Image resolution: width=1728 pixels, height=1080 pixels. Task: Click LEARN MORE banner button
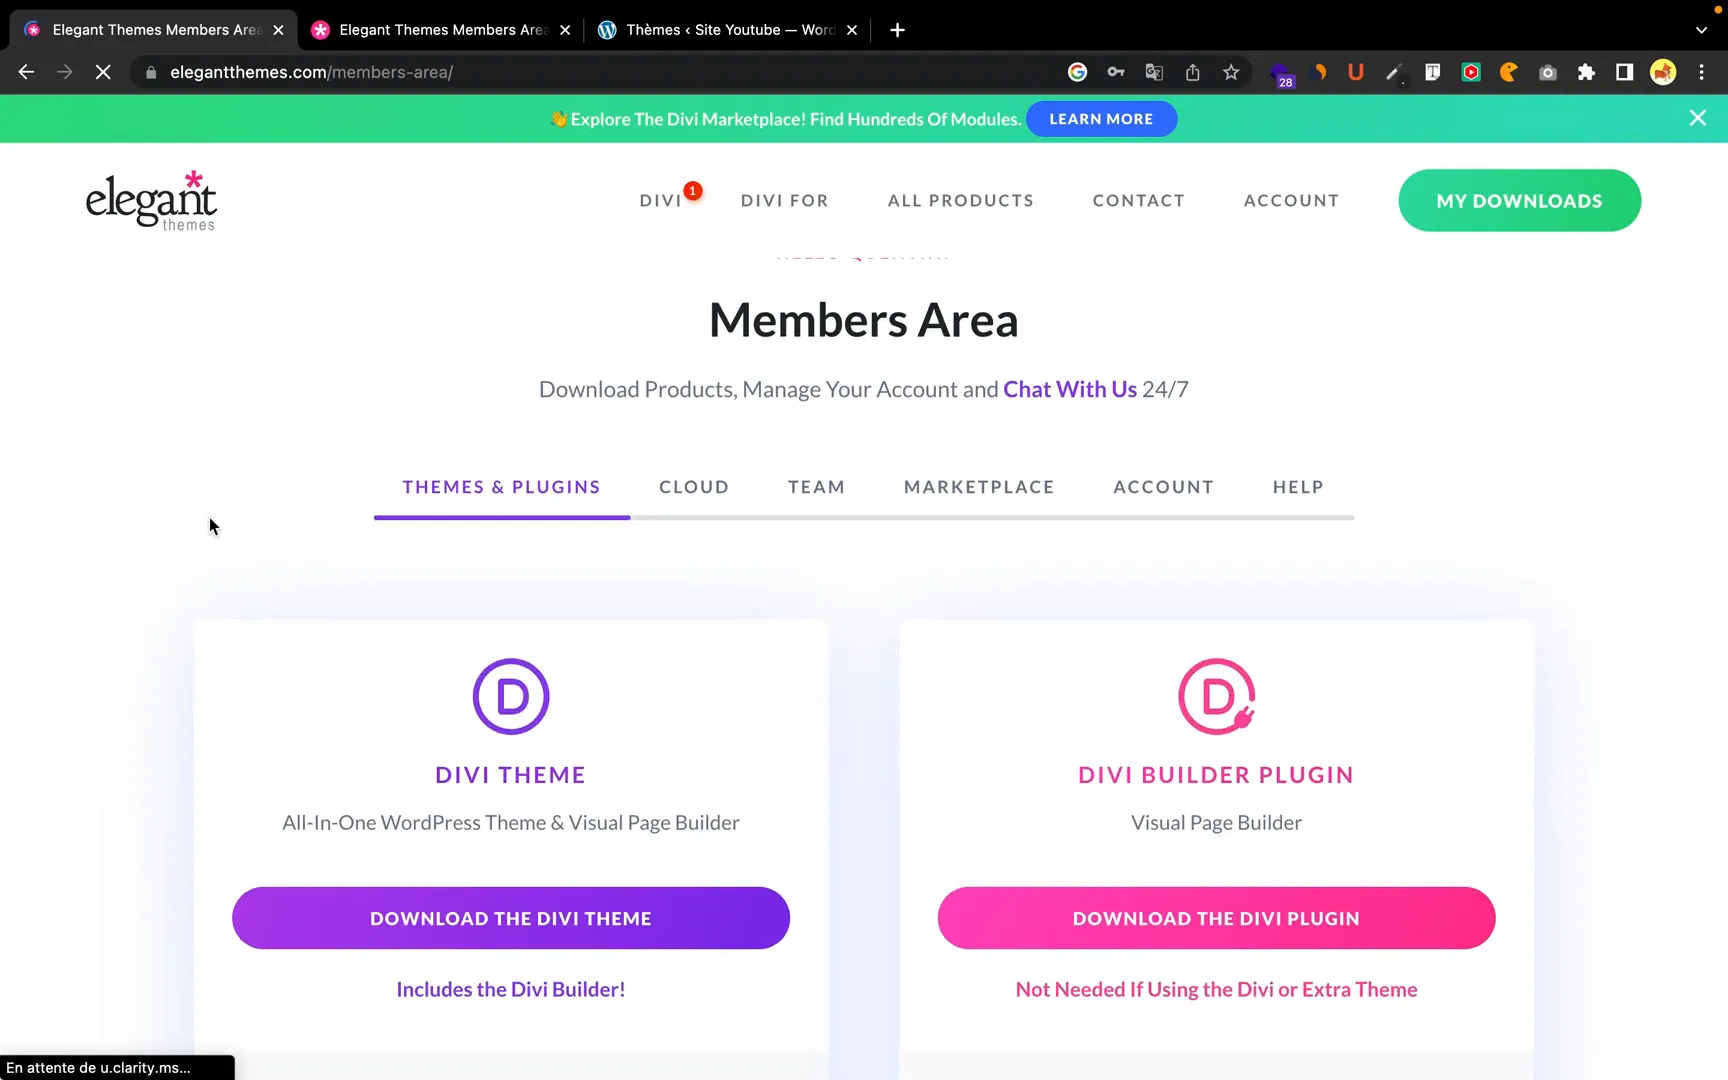[1101, 119]
